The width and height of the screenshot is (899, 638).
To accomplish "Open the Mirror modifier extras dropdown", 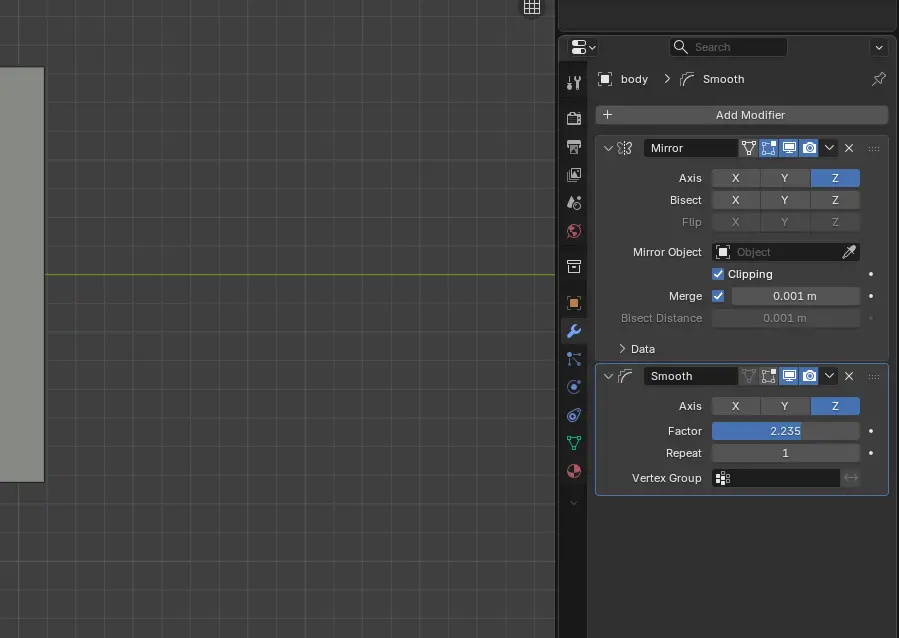I will 874,147.
